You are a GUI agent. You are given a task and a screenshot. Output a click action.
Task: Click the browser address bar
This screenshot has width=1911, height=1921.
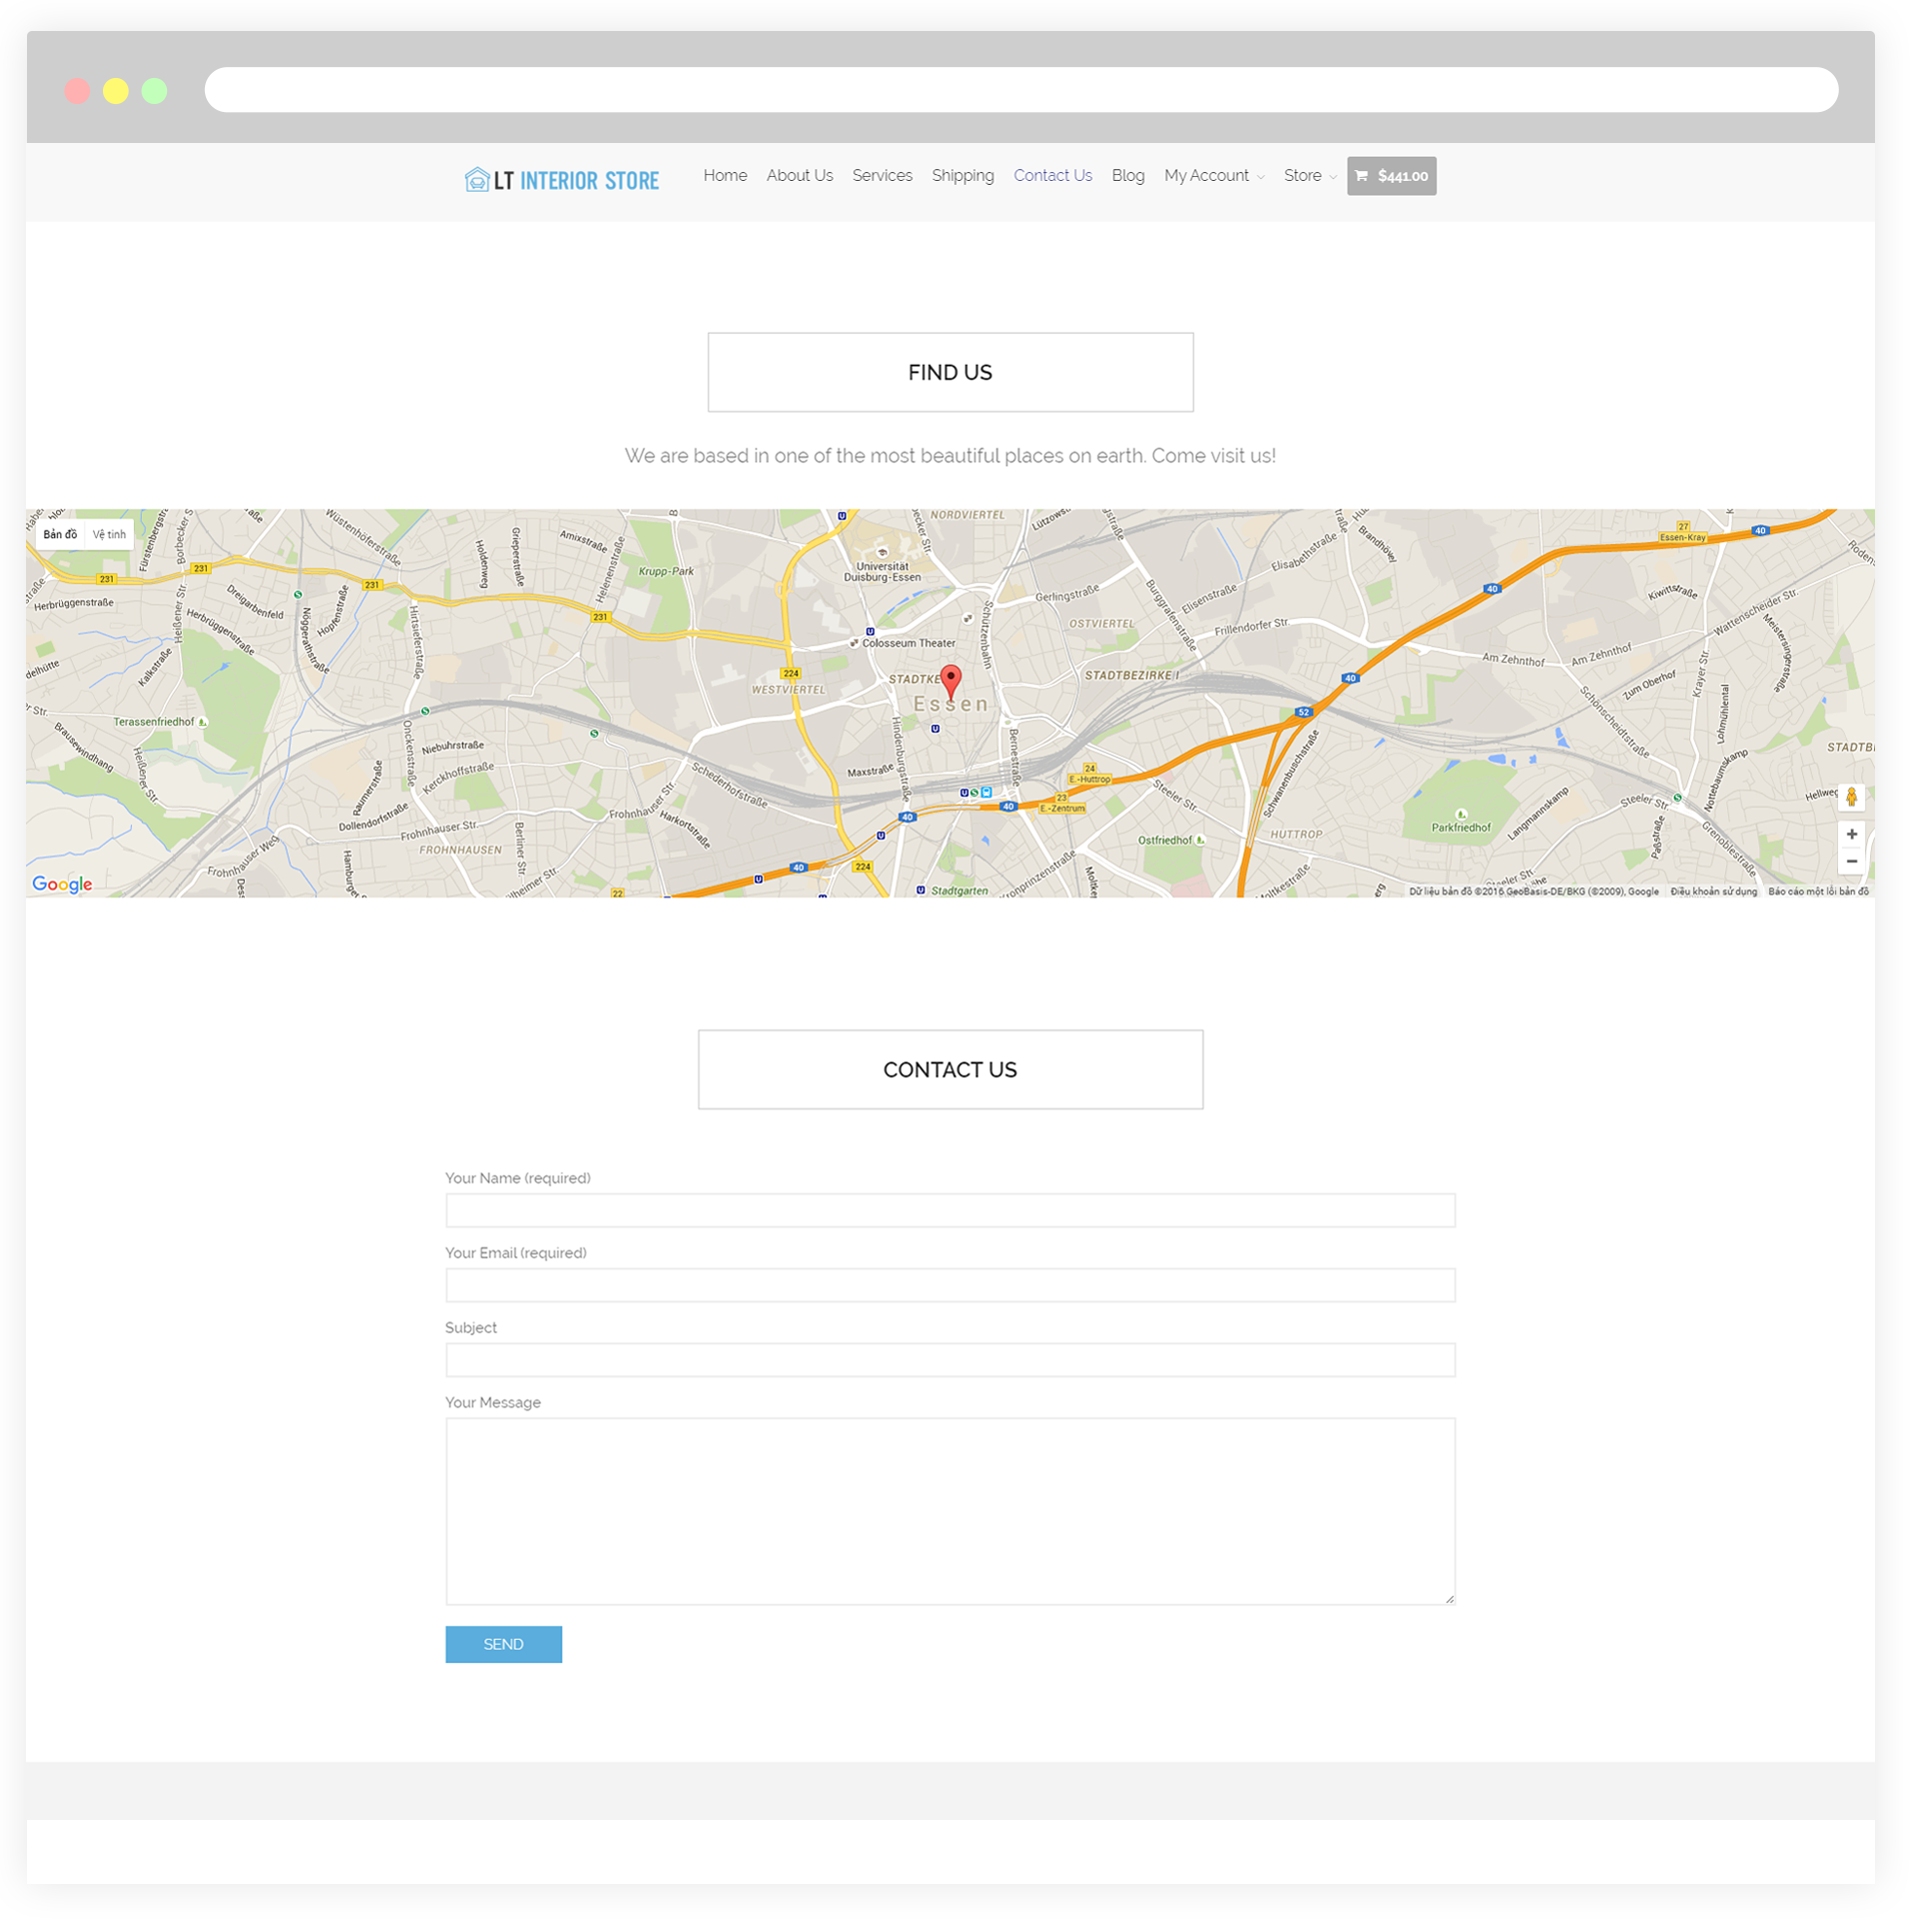pyautogui.click(x=1021, y=90)
